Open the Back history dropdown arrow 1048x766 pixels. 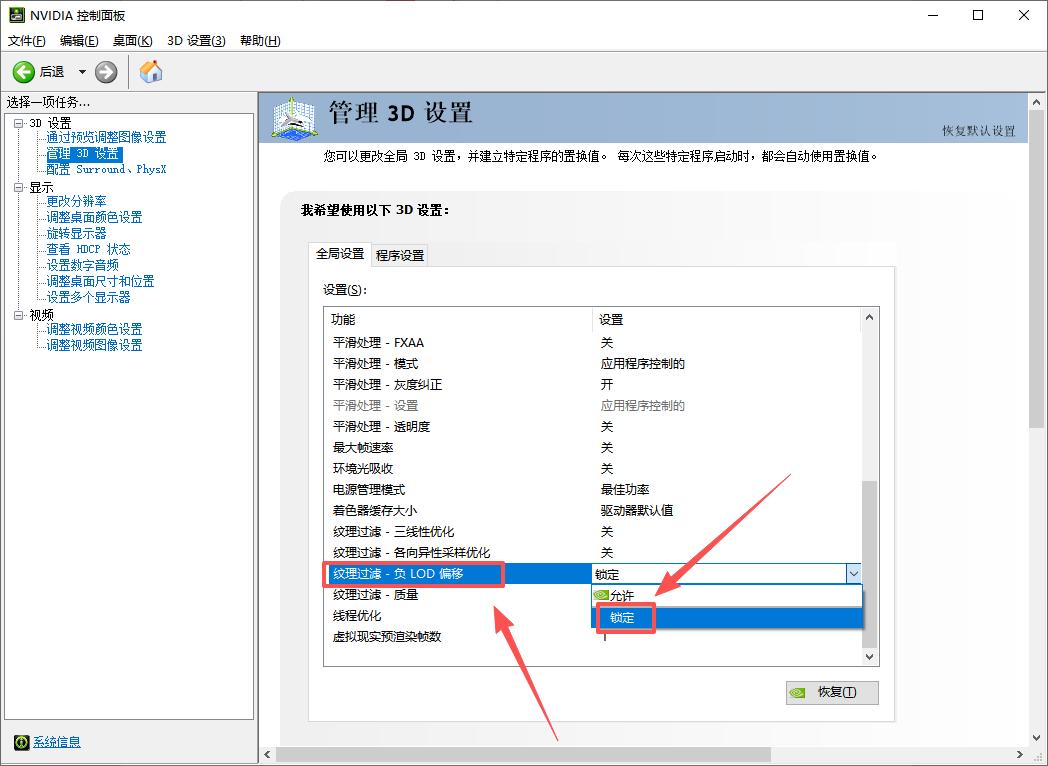pyautogui.click(x=82, y=72)
